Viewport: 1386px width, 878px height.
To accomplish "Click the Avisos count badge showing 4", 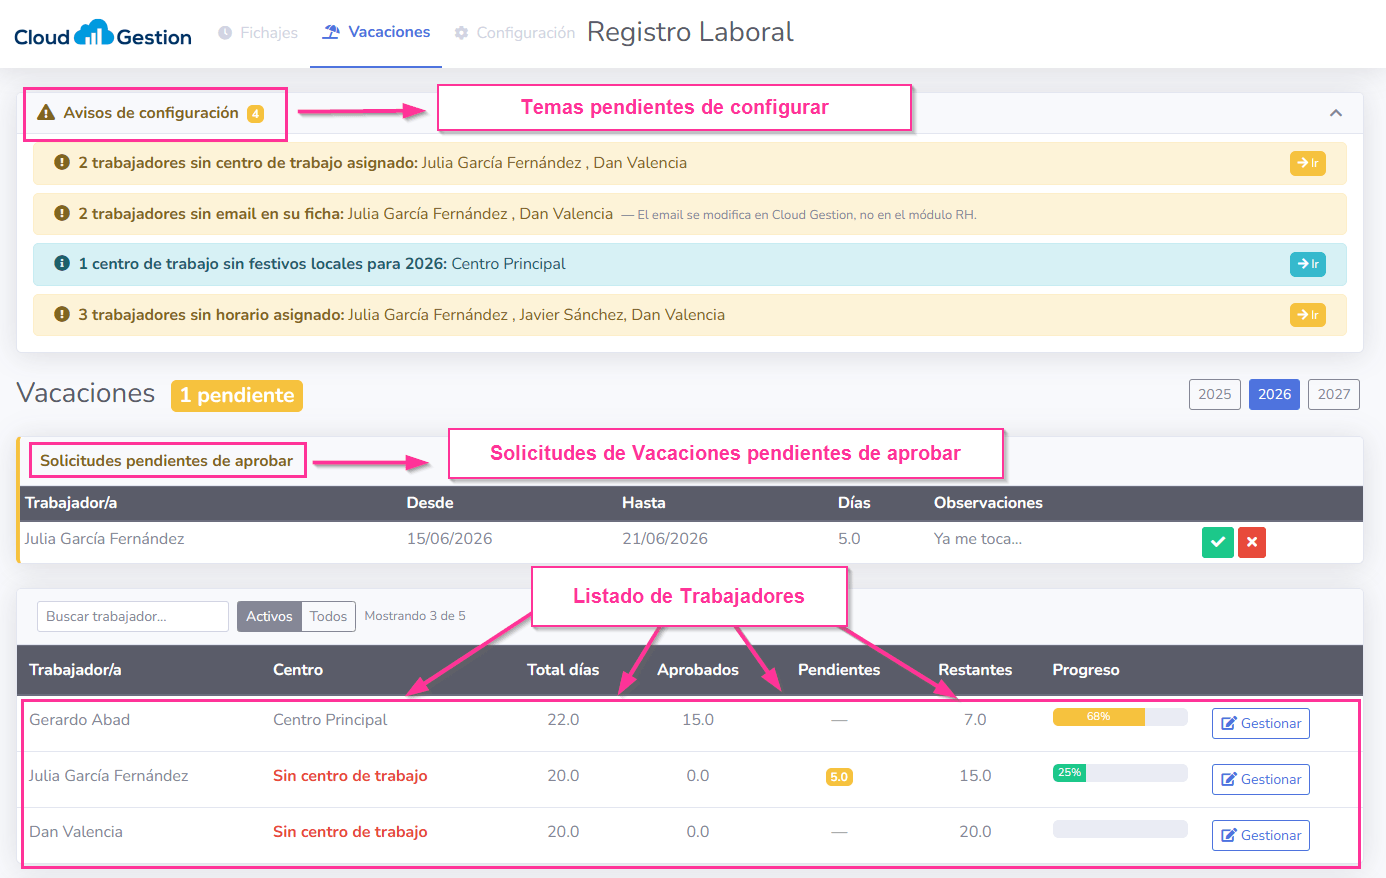I will coord(256,114).
